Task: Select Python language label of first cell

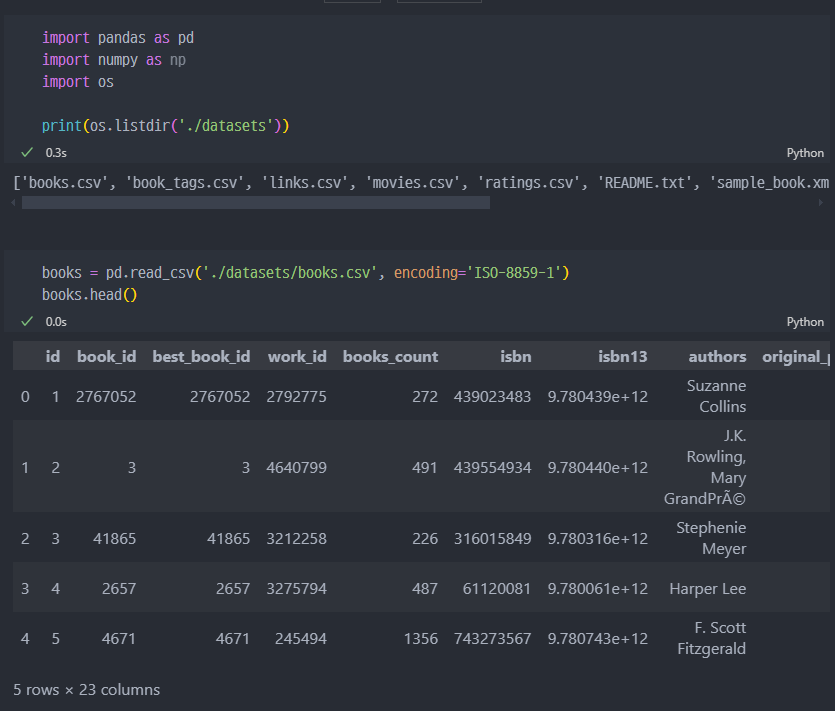Action: tap(805, 153)
